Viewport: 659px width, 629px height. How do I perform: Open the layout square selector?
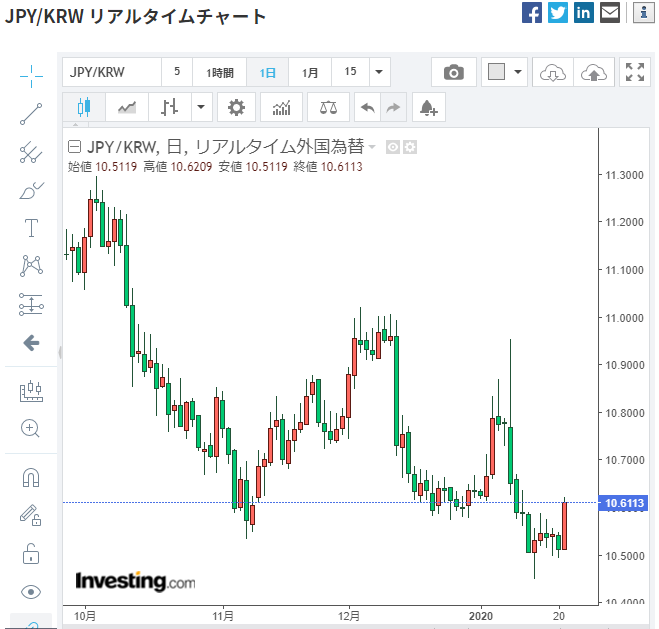coord(496,72)
